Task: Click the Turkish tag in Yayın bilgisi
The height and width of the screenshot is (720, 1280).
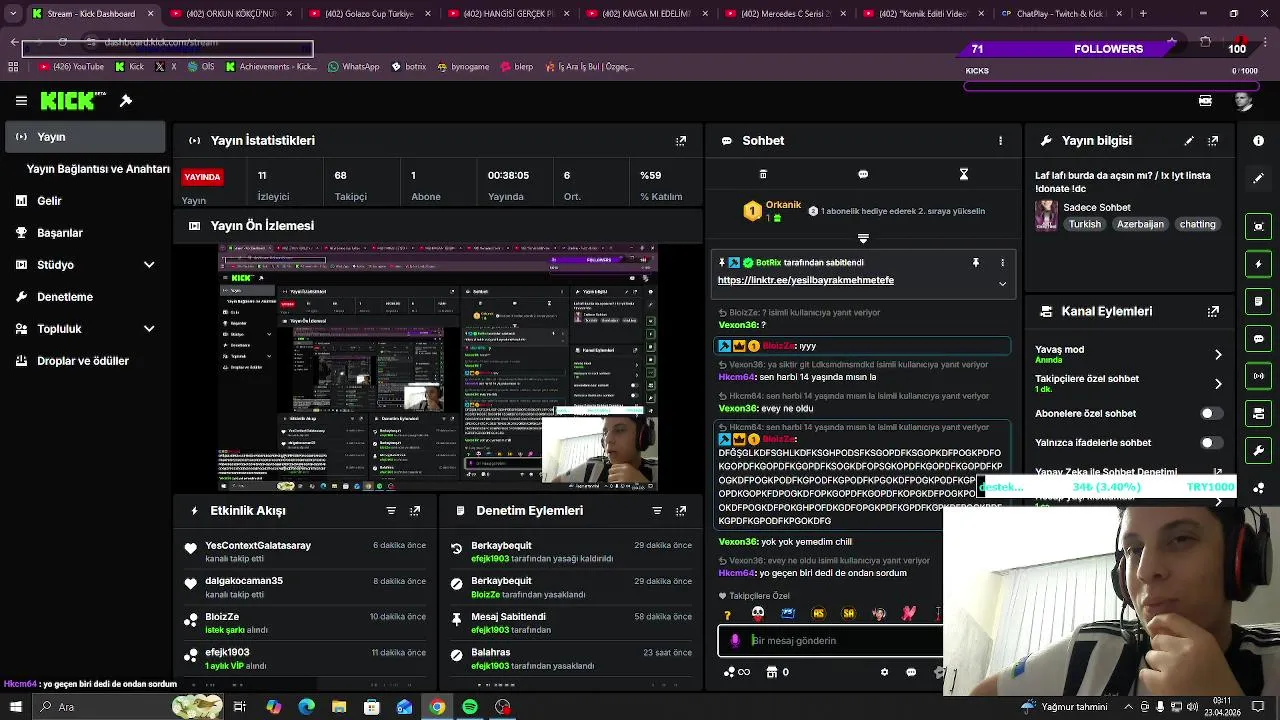Action: pos(1084,225)
